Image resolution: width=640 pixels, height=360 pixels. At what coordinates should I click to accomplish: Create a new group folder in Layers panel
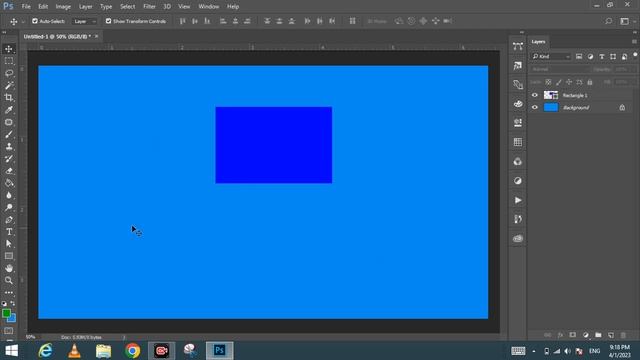[598, 335]
